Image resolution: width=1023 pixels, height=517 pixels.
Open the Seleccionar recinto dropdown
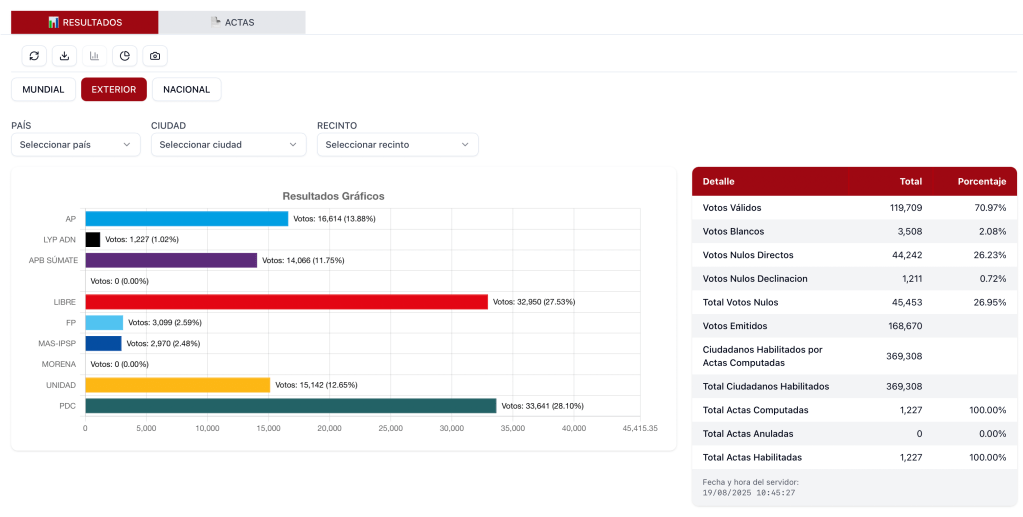[397, 145]
